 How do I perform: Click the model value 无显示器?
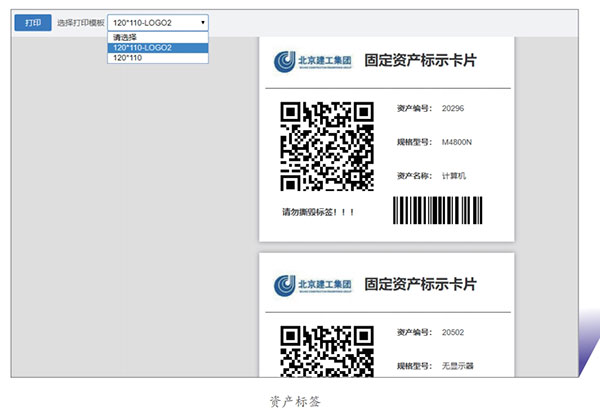[458, 366]
